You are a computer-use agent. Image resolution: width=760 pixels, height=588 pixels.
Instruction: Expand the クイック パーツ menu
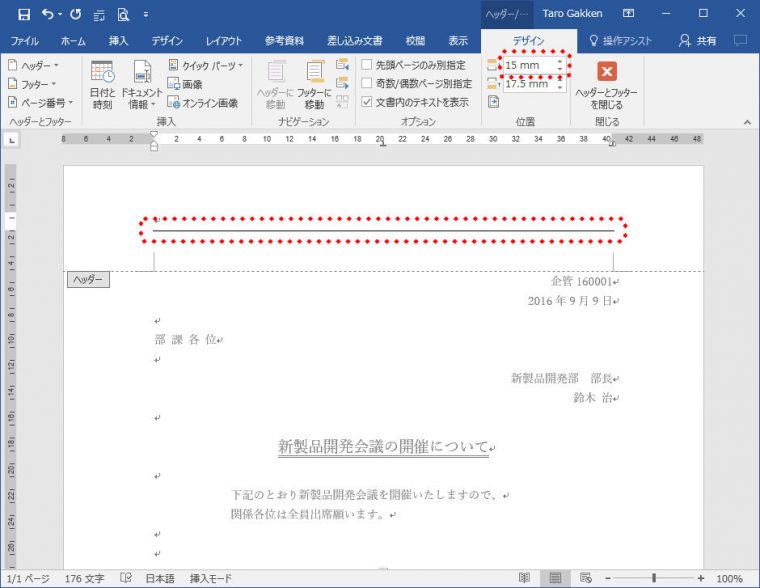[206, 65]
